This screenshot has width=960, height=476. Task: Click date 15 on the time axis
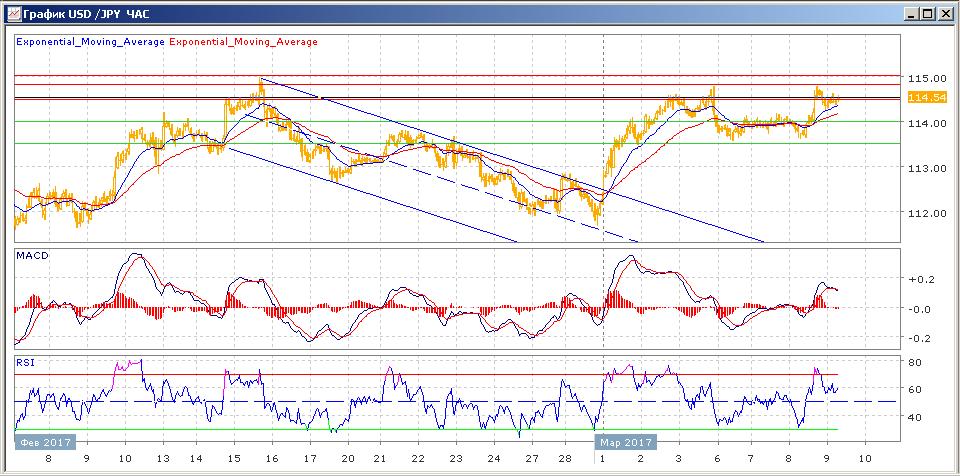235,461
